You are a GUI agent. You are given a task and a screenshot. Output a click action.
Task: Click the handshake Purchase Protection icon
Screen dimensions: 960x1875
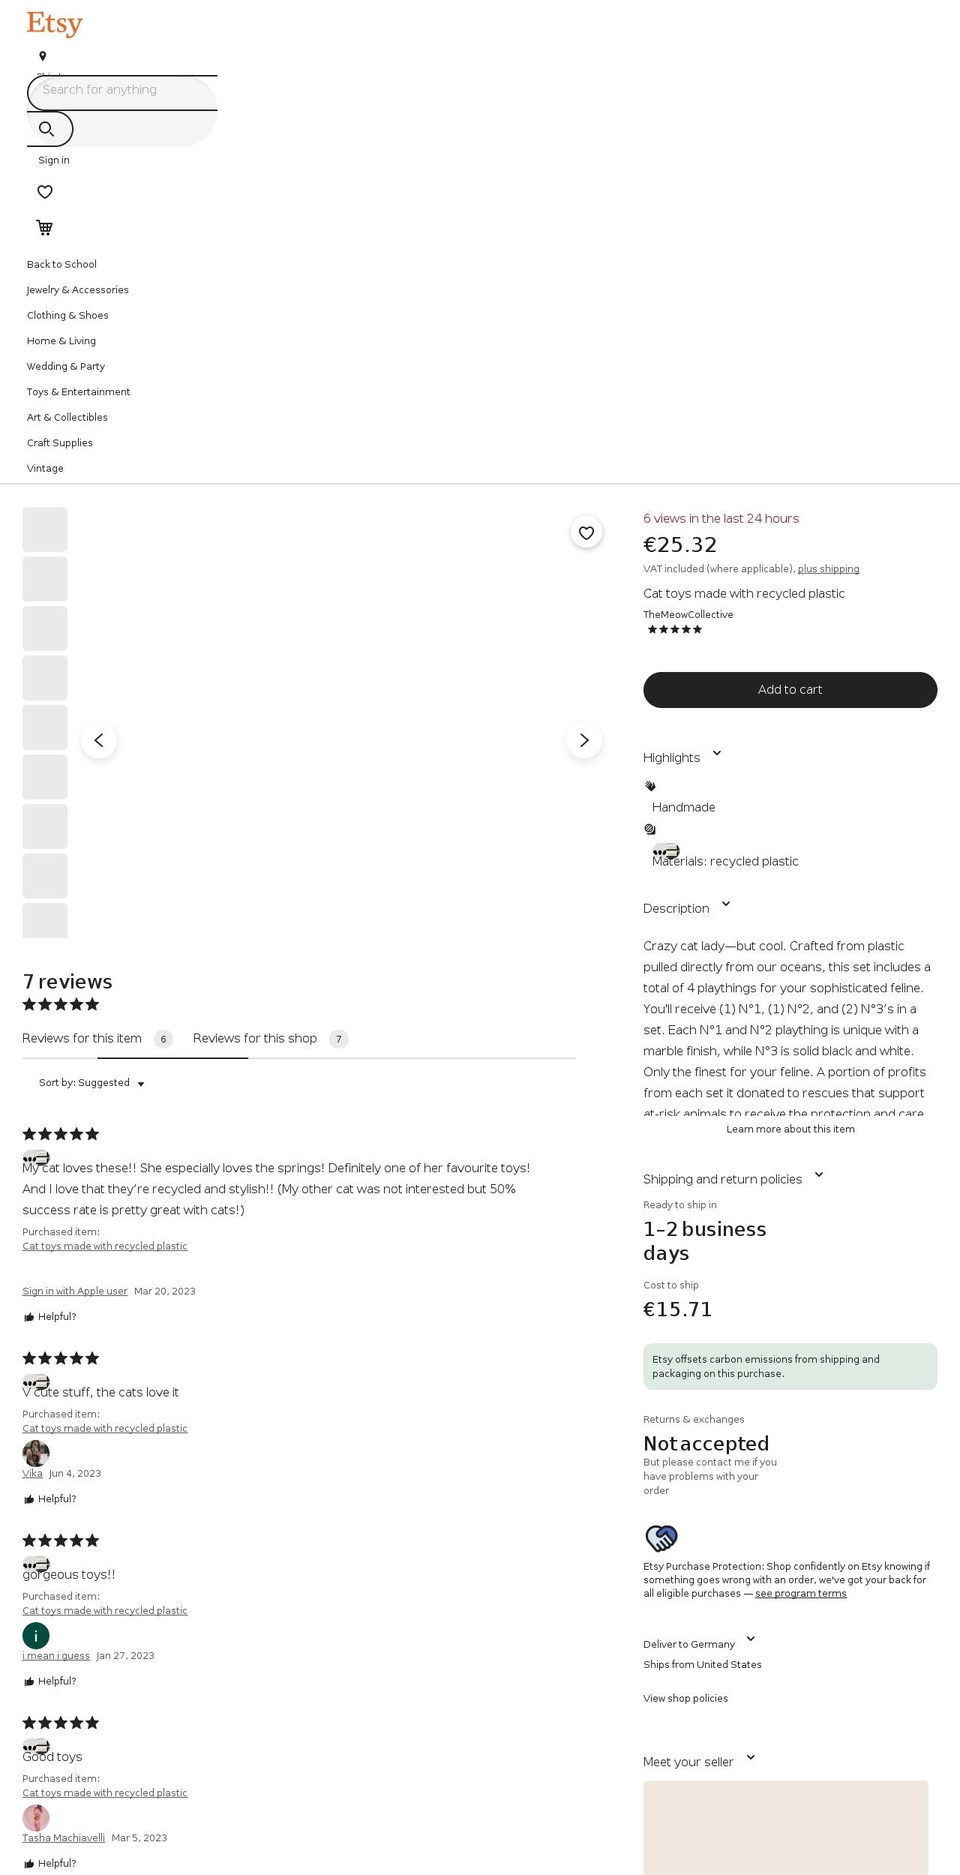pyautogui.click(x=663, y=1537)
